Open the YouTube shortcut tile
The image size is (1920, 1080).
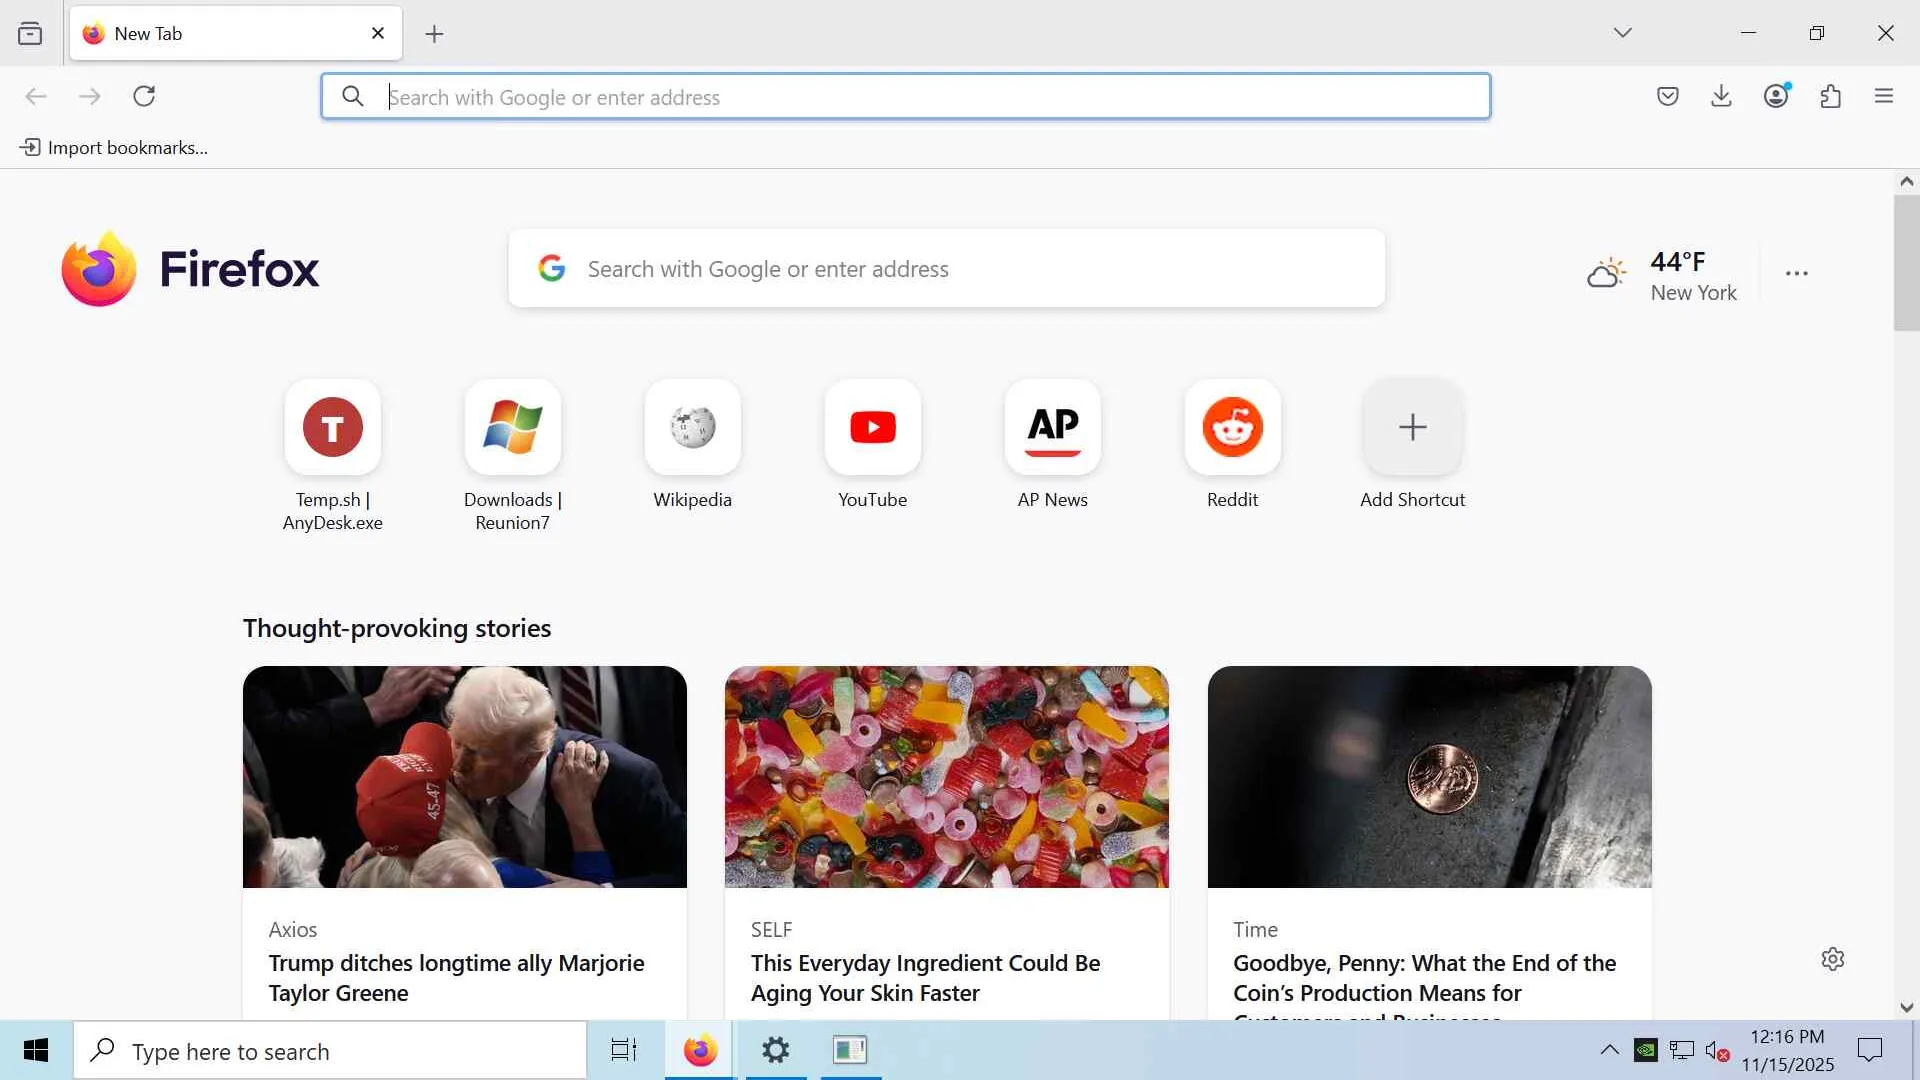point(872,428)
